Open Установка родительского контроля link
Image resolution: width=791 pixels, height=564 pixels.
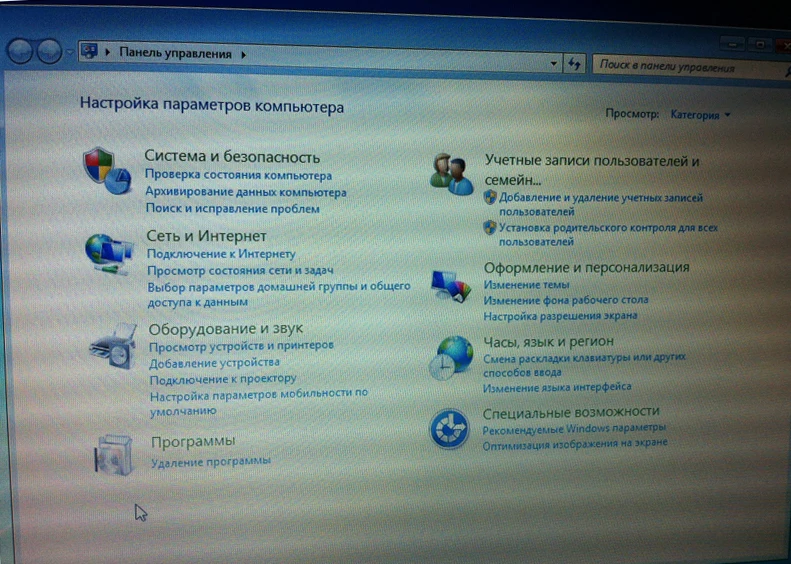click(x=608, y=235)
